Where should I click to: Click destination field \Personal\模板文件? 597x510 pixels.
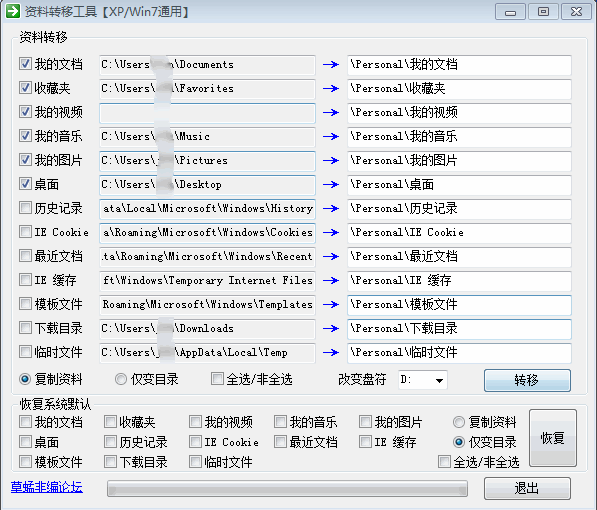point(459,305)
